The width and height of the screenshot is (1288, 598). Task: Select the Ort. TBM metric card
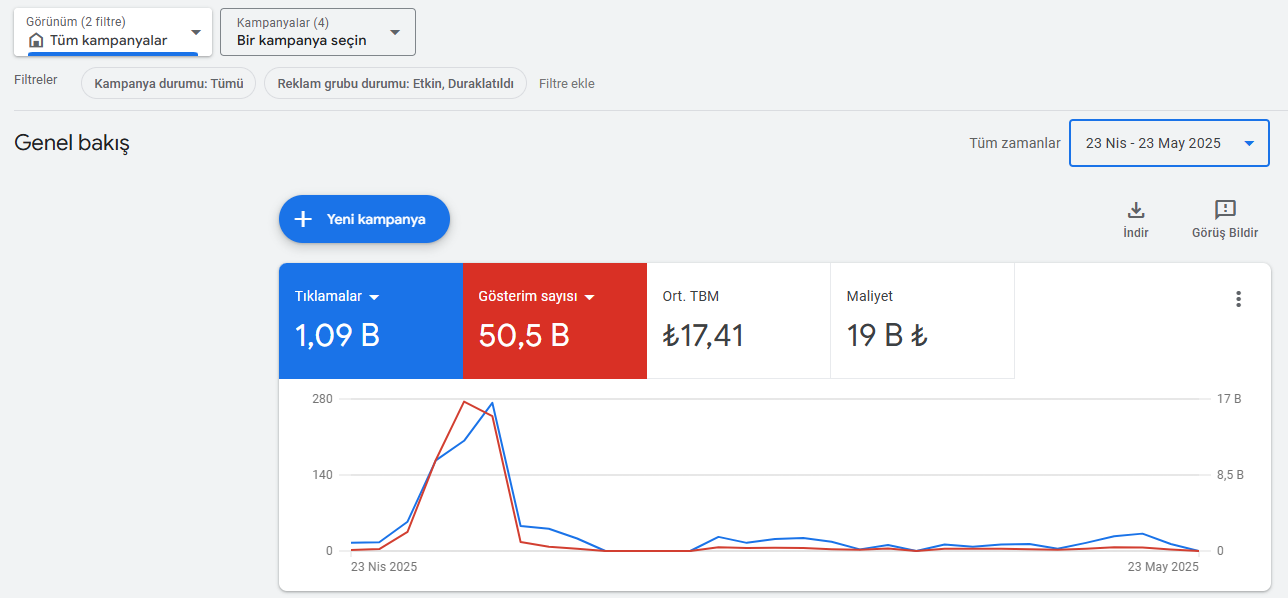739,321
